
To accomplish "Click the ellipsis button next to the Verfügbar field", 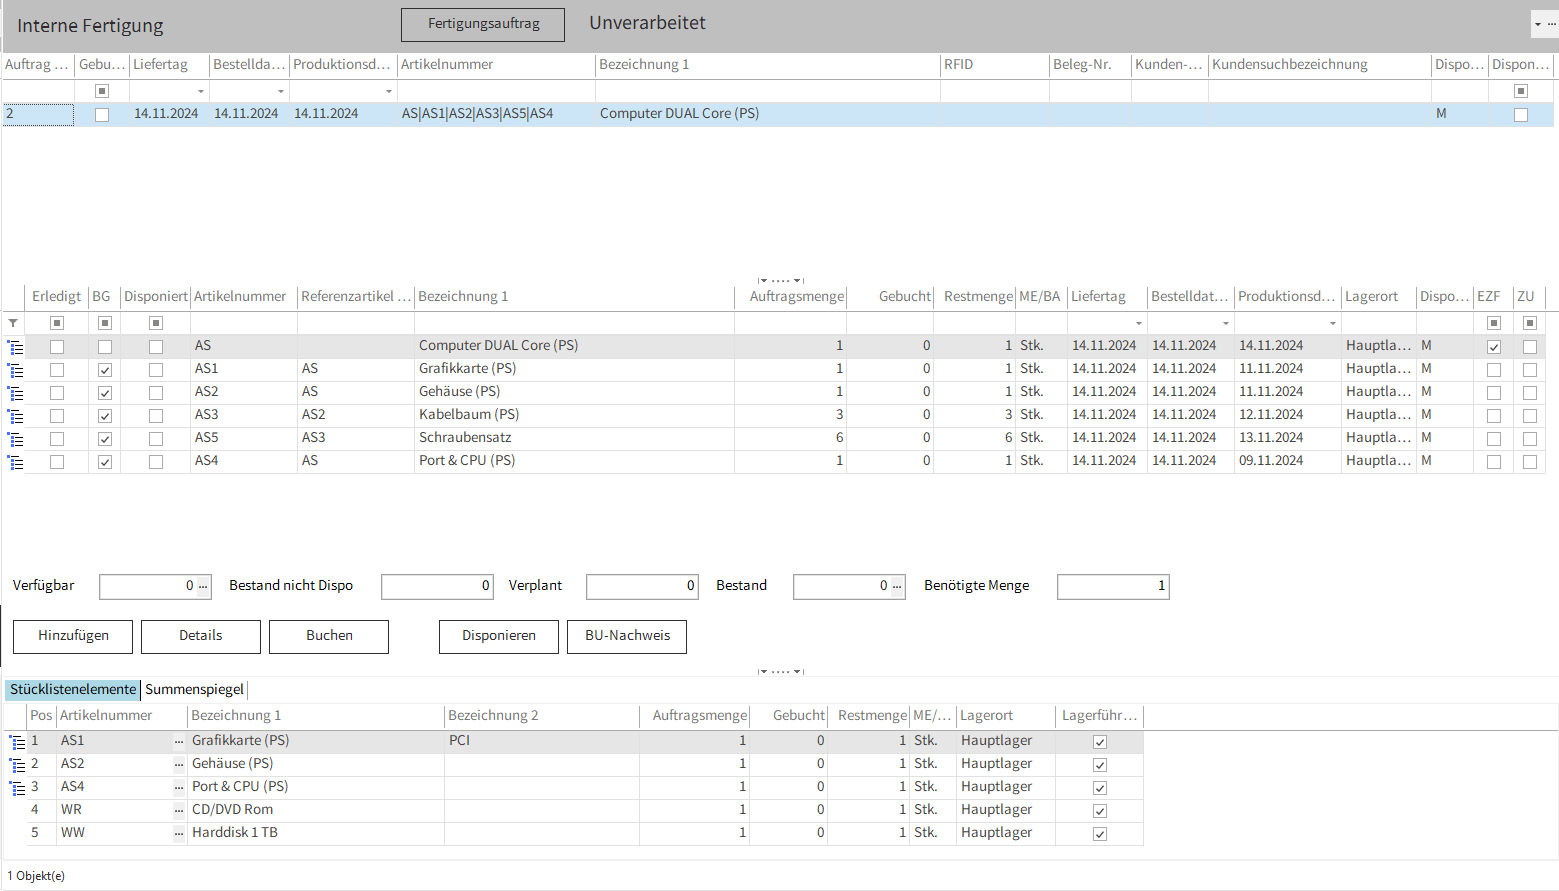I will [x=203, y=587].
